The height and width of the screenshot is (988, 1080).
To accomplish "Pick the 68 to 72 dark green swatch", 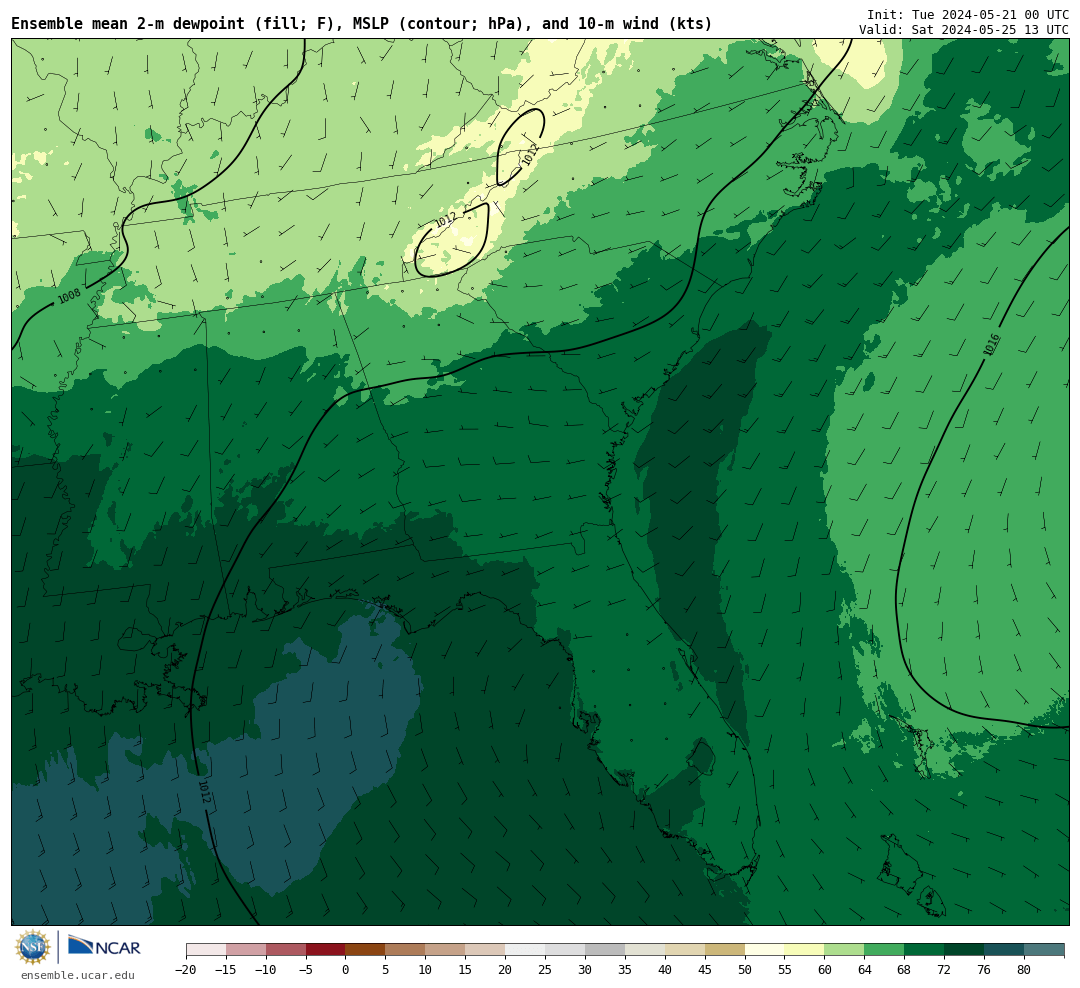I will 925,950.
